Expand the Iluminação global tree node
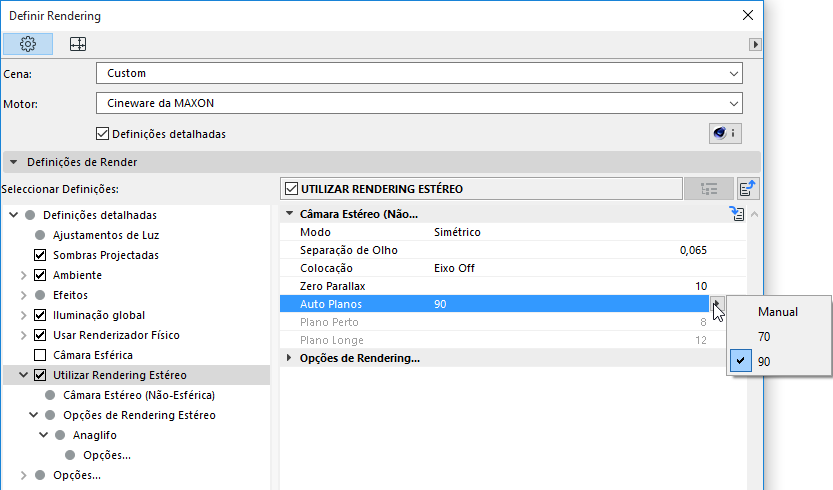 [x=23, y=315]
